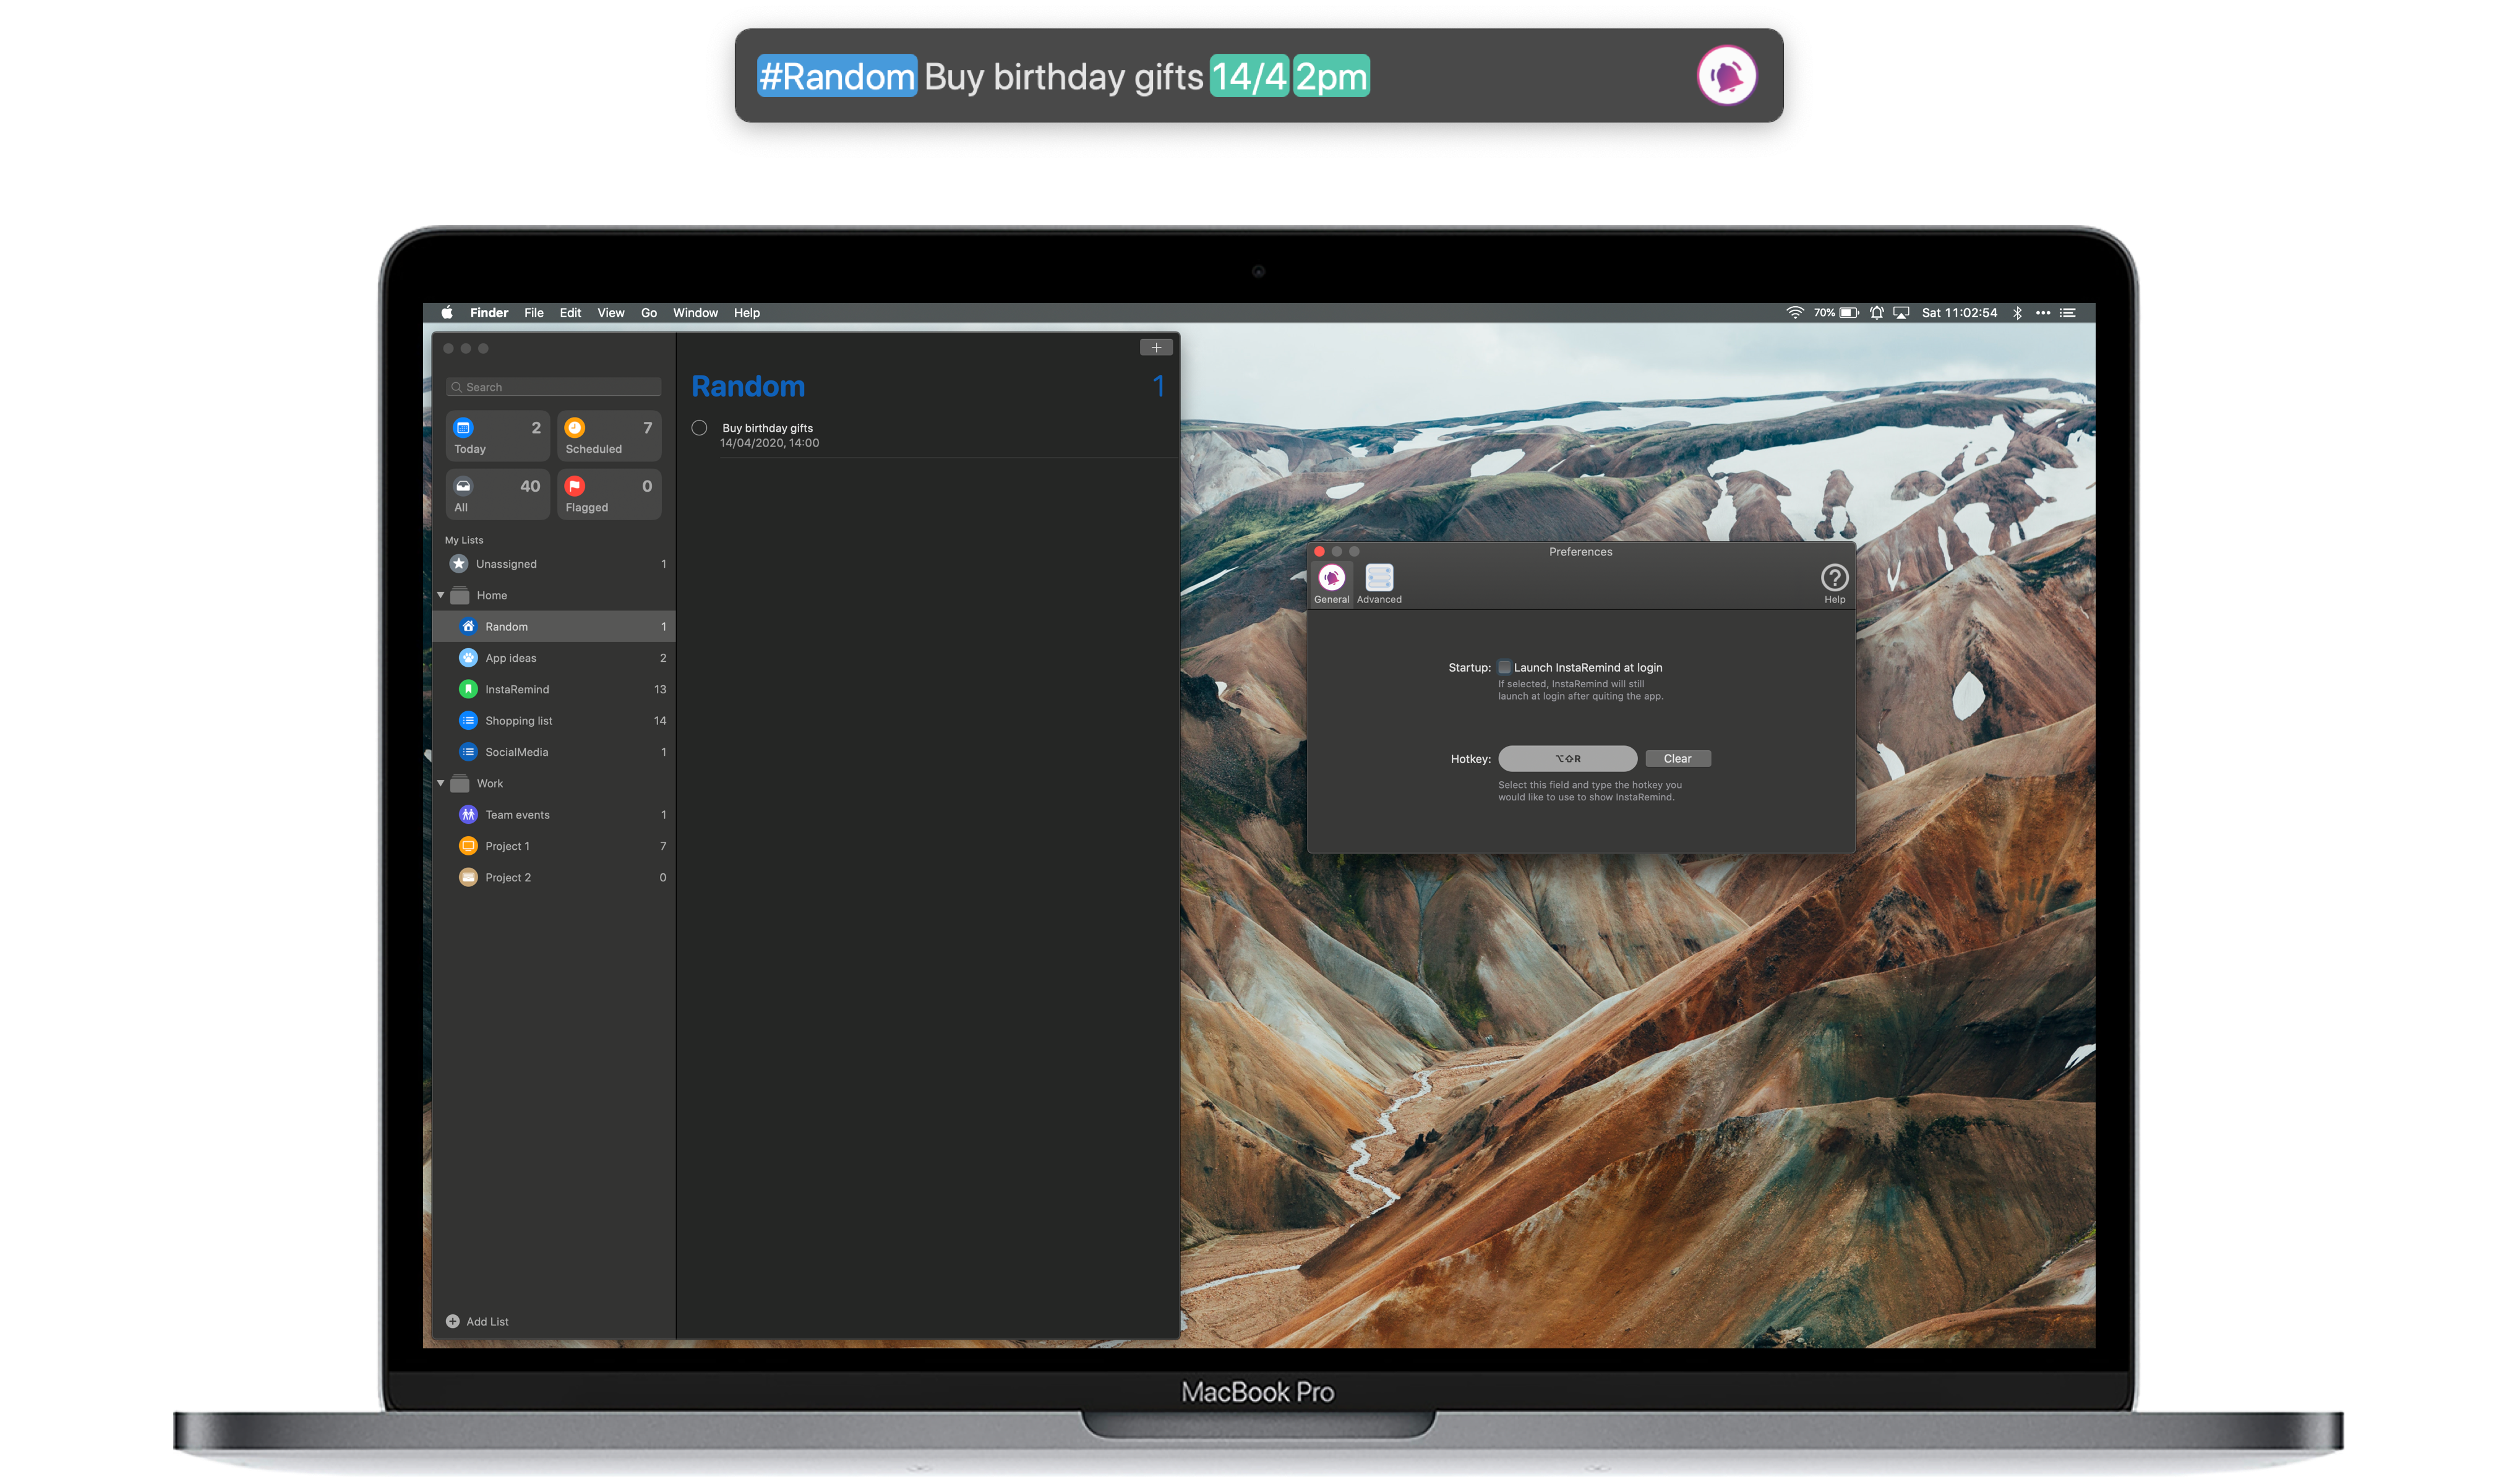Select the Hotkey recorder field
This screenshot has height=1477, width=2520.
click(1567, 759)
